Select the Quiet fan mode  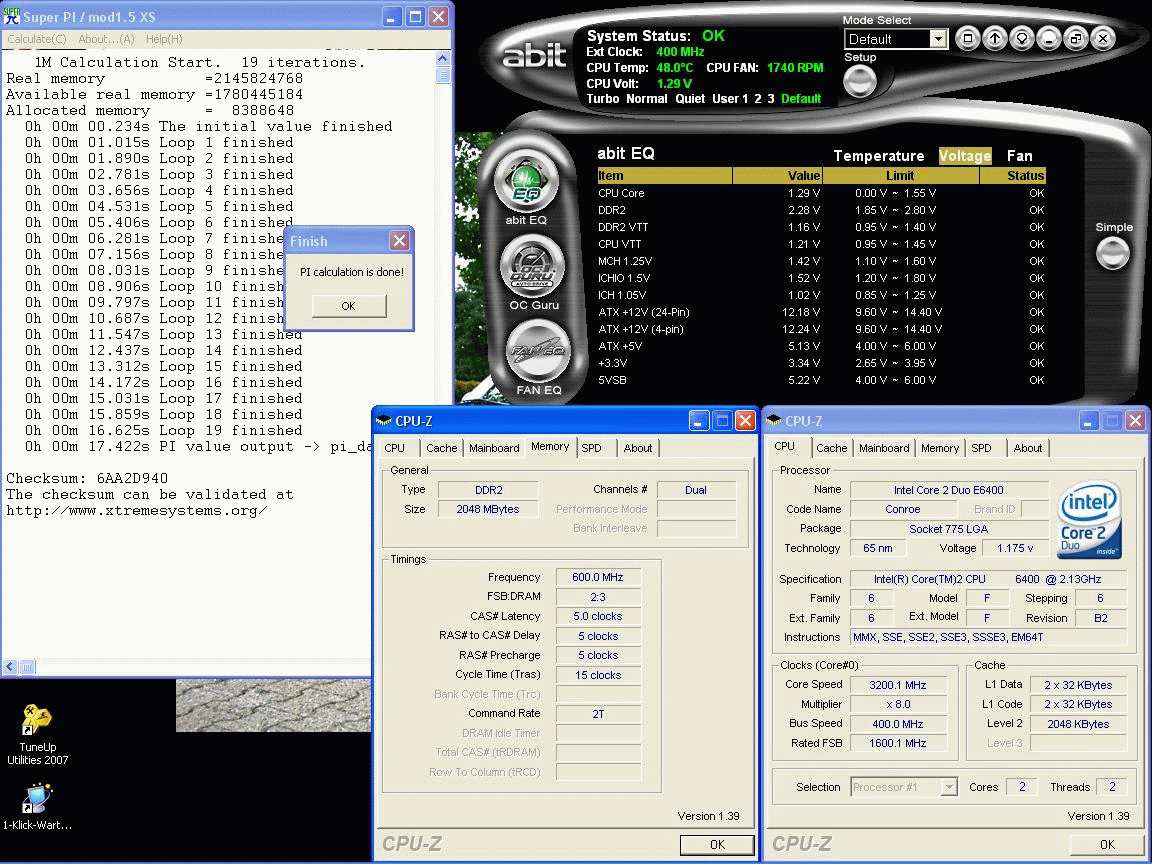pos(690,98)
